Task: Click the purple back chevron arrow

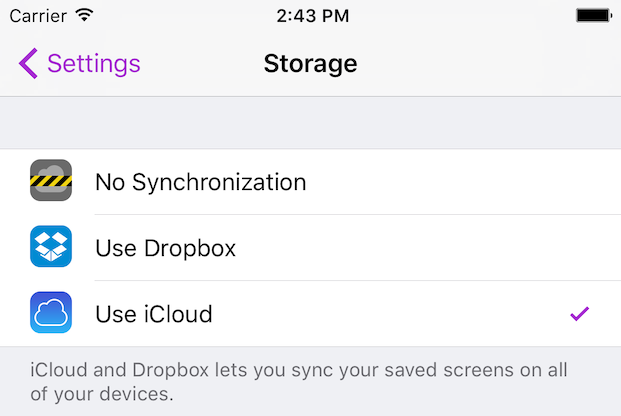Action: pos(28,63)
